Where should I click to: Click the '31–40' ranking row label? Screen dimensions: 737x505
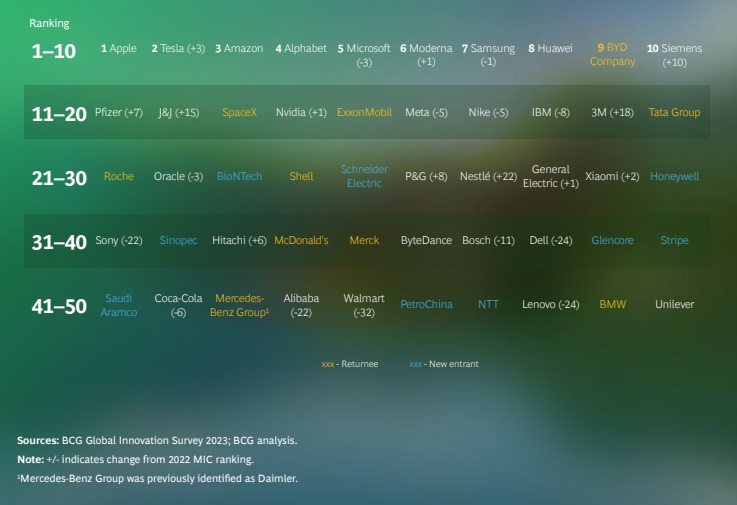[x=59, y=242]
